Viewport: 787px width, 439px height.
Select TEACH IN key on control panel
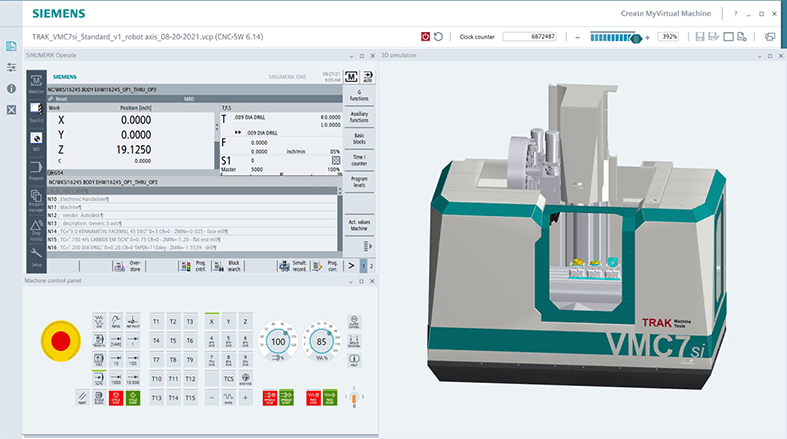click(99, 340)
